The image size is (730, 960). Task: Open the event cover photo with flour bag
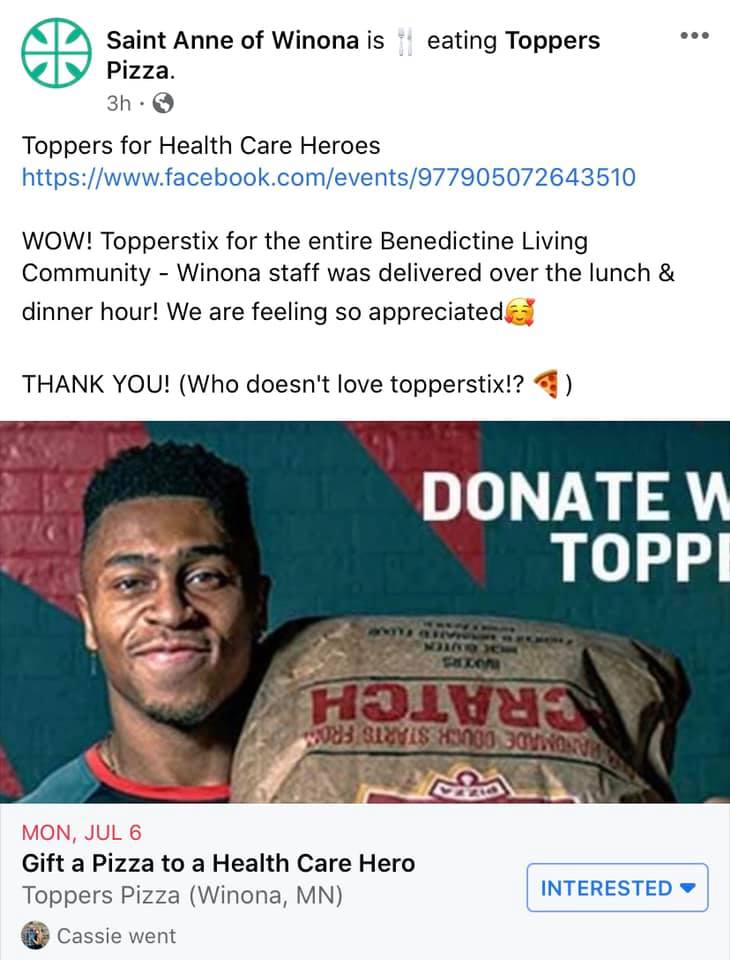(x=365, y=612)
